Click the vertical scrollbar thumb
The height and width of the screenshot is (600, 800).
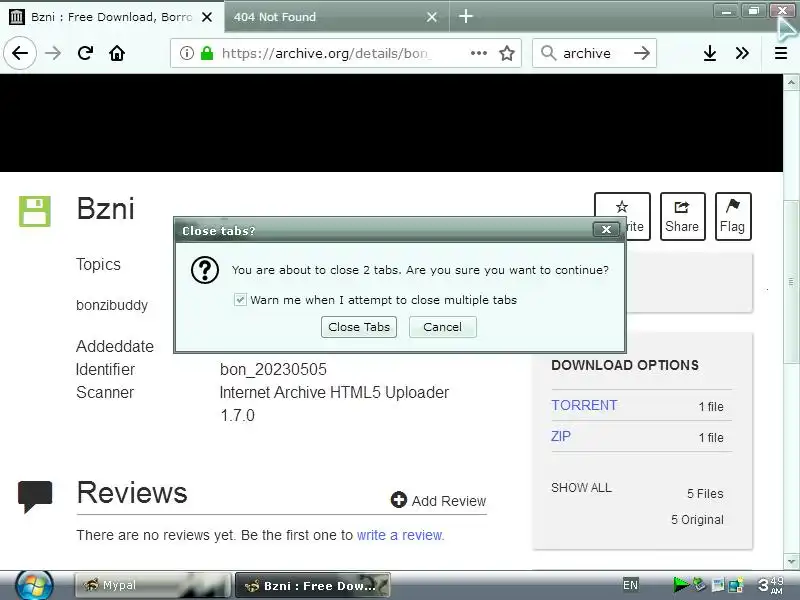click(791, 282)
